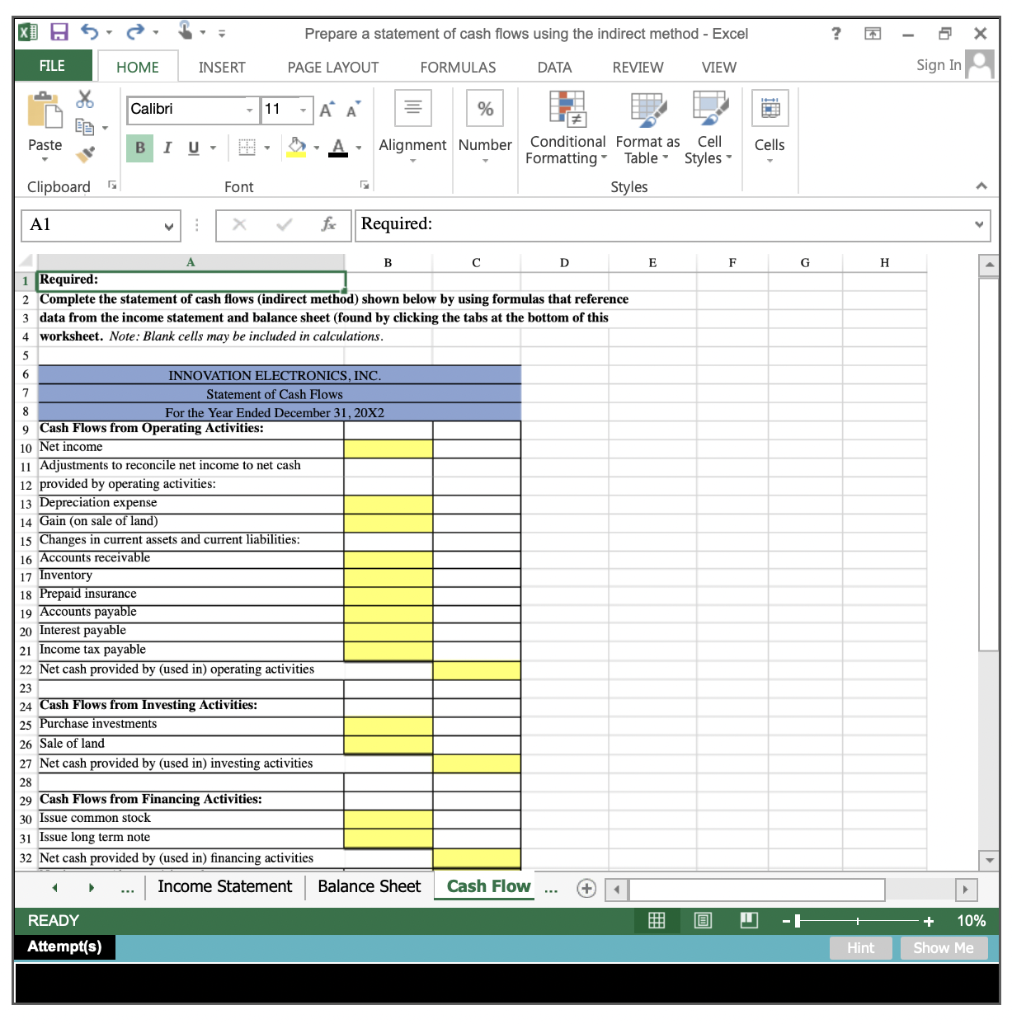The width and height of the screenshot is (1012, 1024).
Task: Add a new sheet with the plus icon
Action: click(x=586, y=889)
